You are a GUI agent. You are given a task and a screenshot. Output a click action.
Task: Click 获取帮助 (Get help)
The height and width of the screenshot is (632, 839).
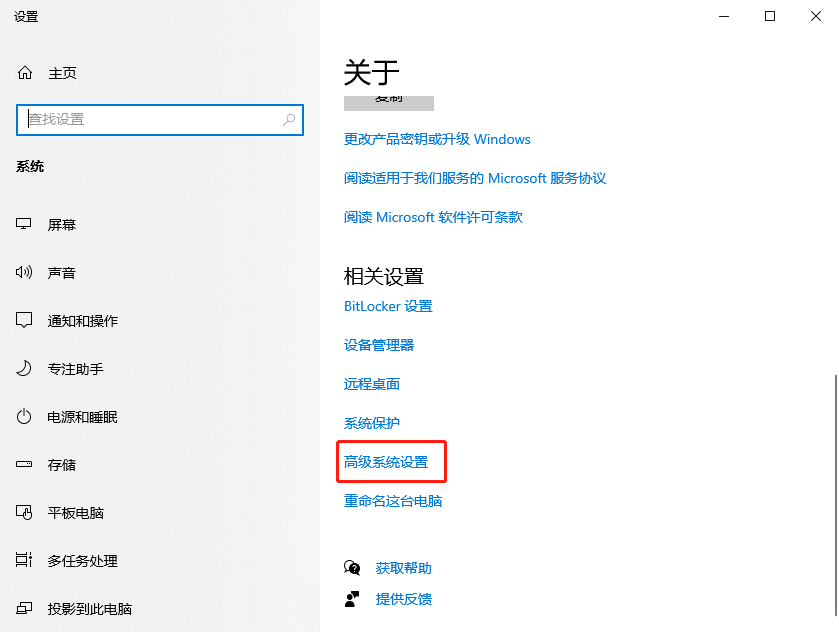point(403,567)
